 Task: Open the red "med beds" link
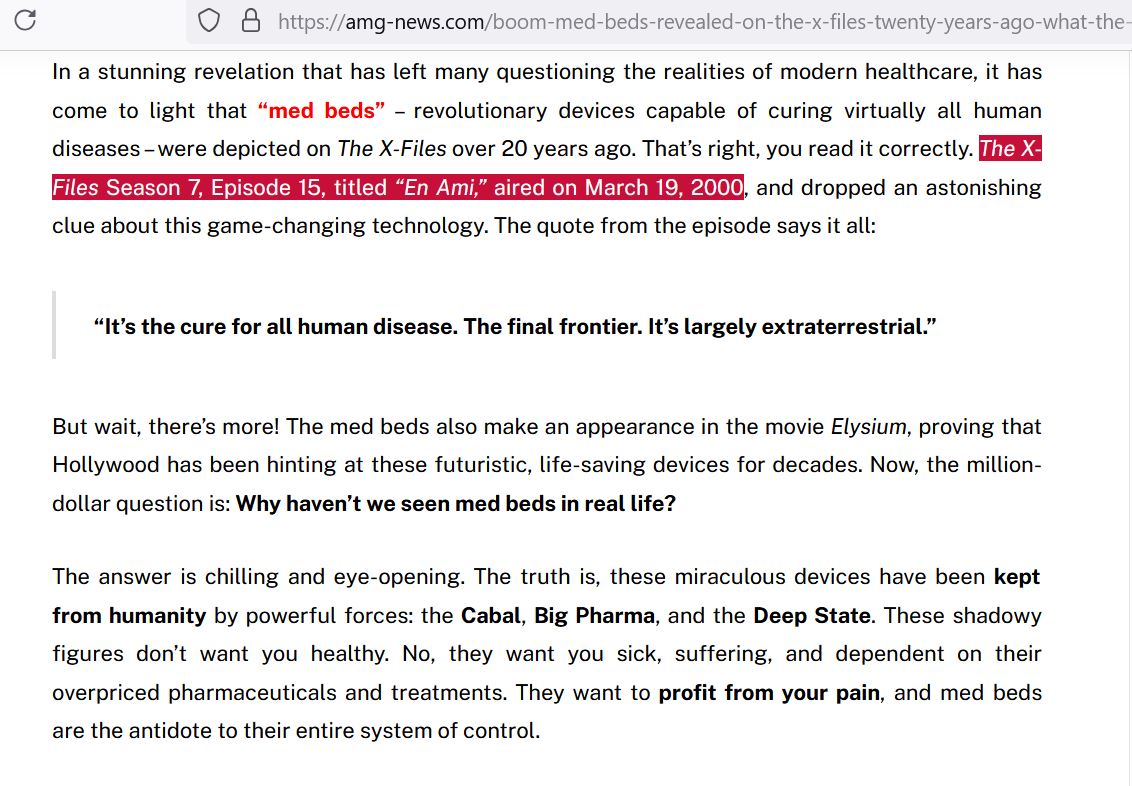(x=321, y=110)
